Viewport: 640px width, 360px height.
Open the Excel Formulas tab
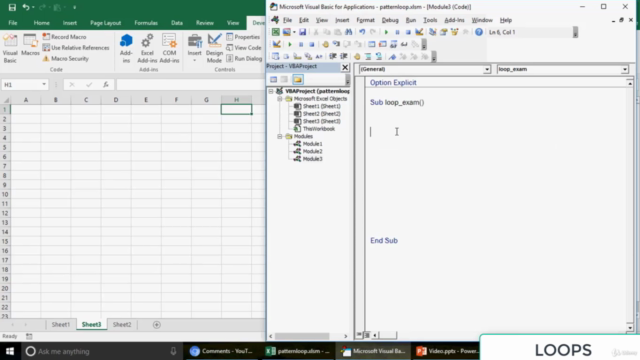point(146,23)
